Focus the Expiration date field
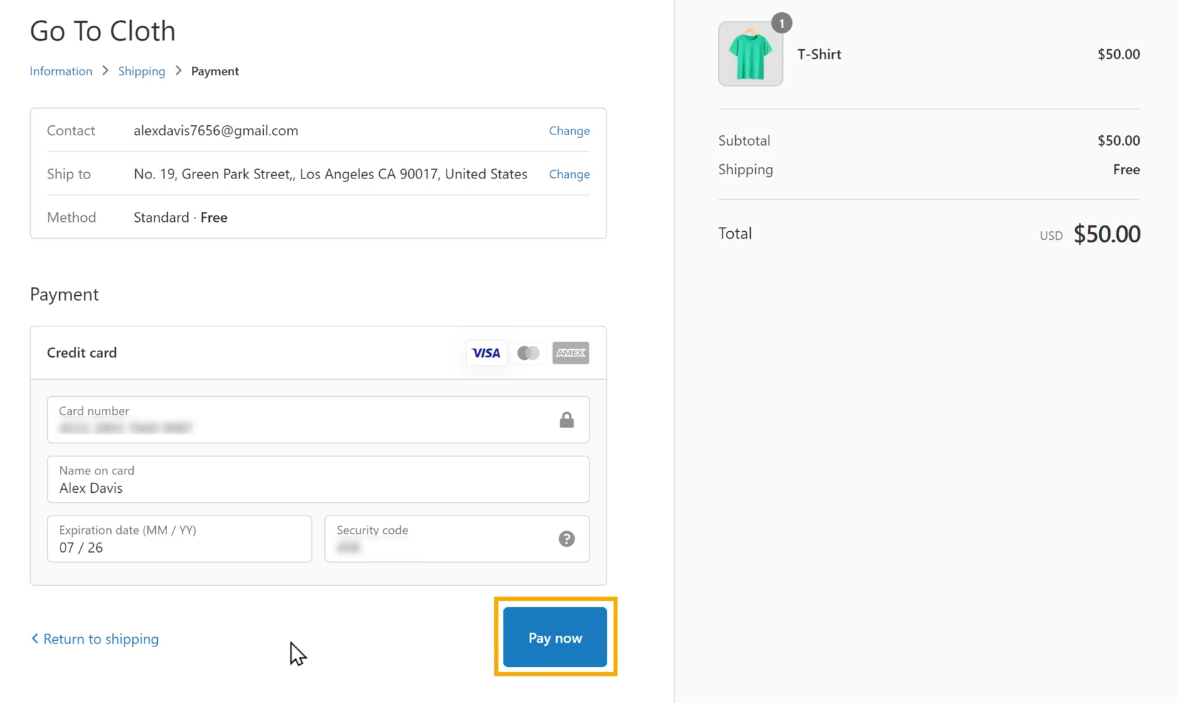 tap(179, 539)
